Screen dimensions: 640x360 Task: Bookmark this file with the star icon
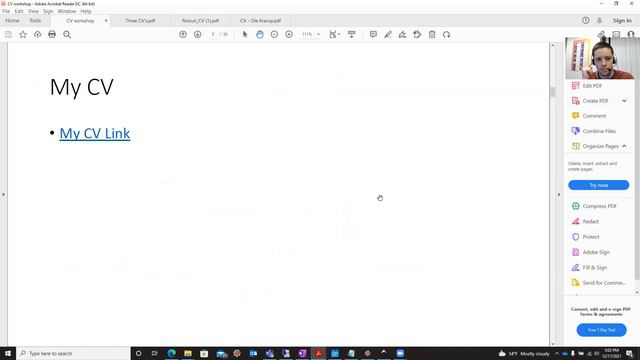pyautogui.click(x=23, y=35)
